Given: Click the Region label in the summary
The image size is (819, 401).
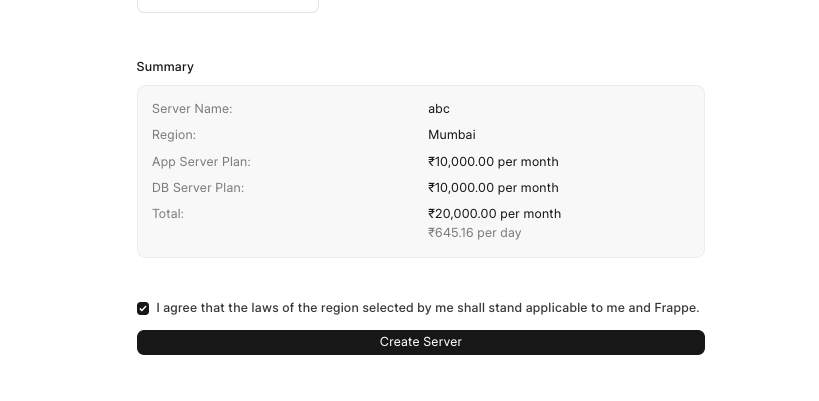Looking at the screenshot, I should 174,135.
